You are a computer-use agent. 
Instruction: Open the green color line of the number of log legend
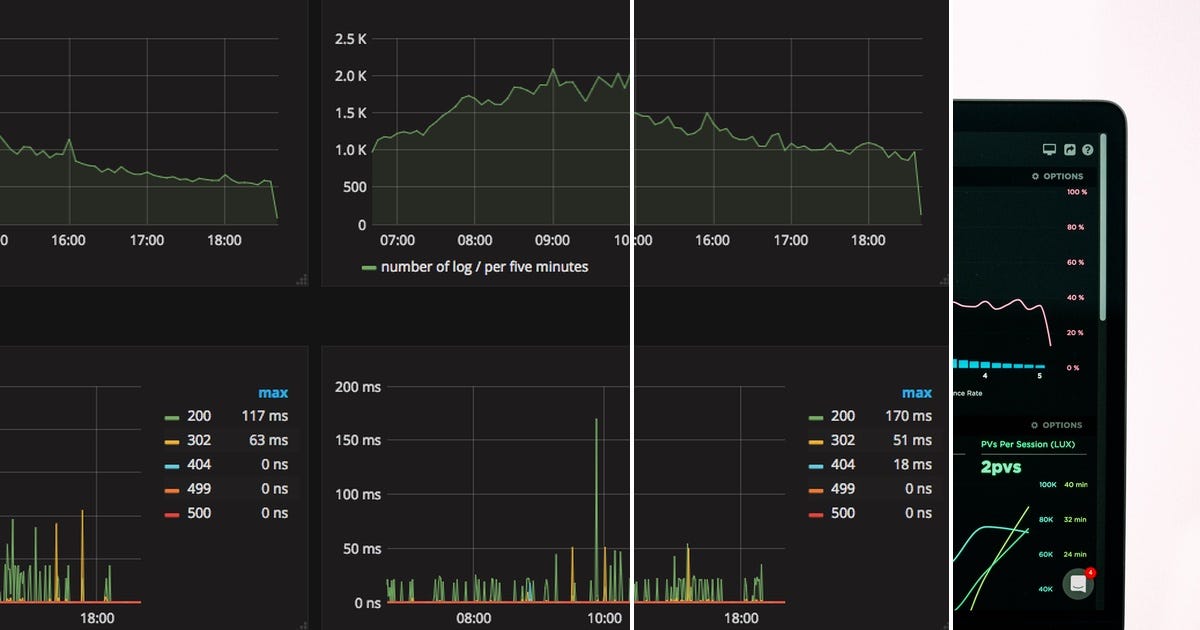[x=369, y=268]
